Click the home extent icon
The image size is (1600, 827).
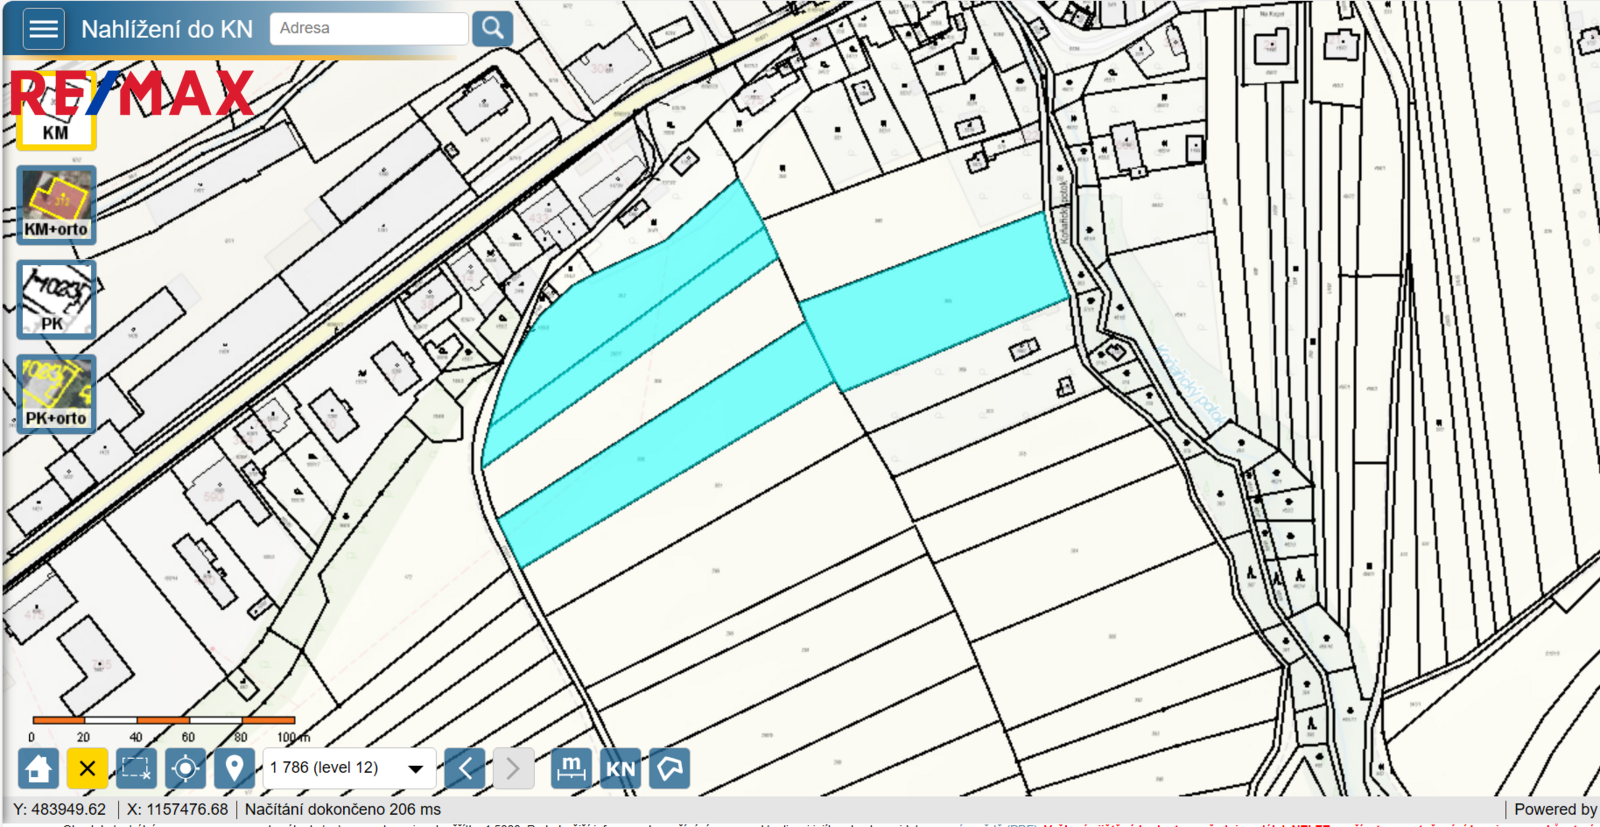39,768
